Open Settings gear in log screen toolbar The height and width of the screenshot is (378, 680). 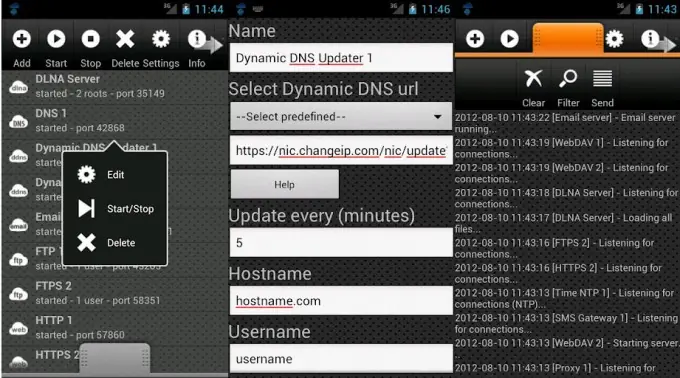coord(615,39)
